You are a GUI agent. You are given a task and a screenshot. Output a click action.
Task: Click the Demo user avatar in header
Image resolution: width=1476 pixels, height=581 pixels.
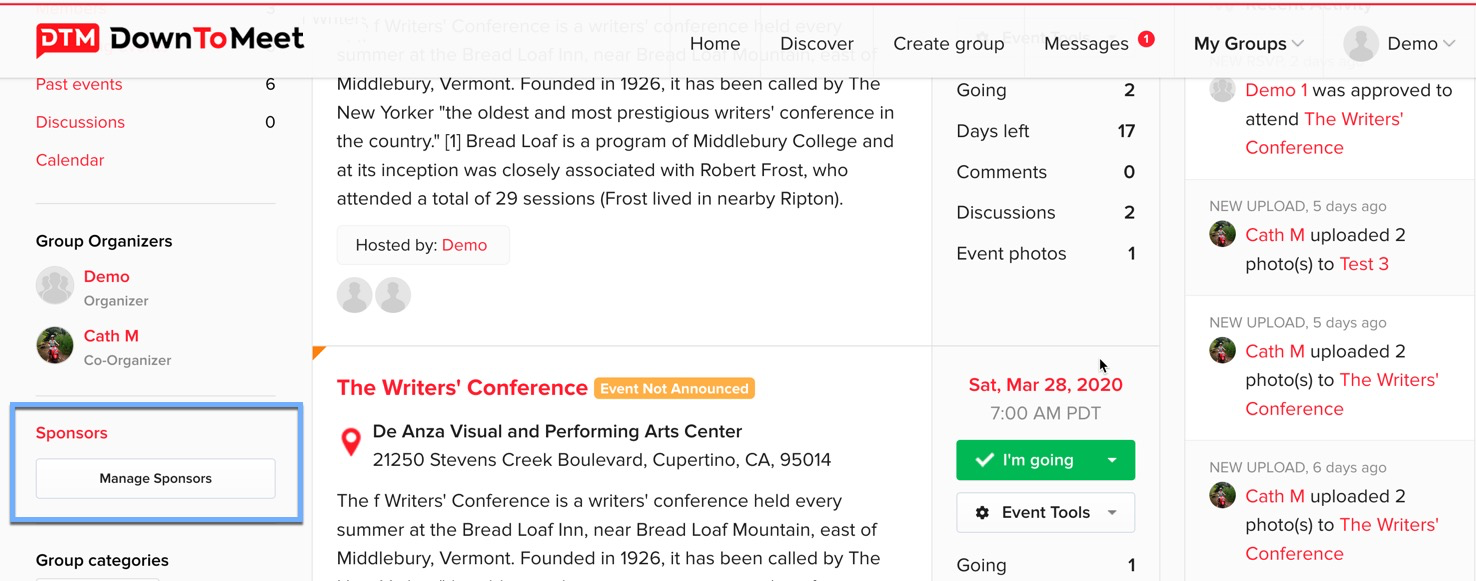point(1360,44)
